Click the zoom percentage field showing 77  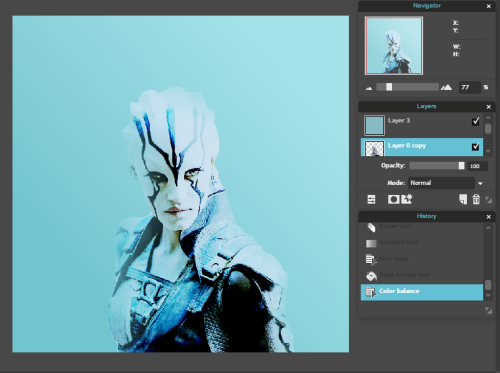pos(469,87)
